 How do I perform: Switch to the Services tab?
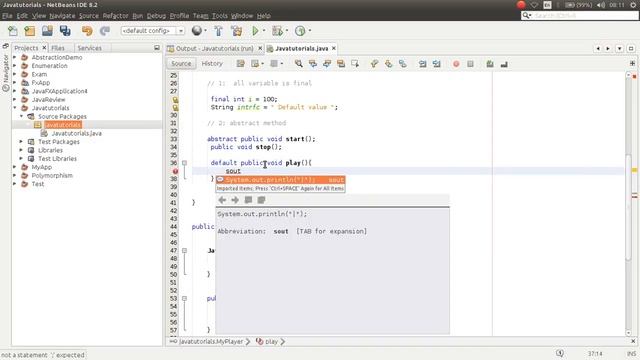point(89,48)
